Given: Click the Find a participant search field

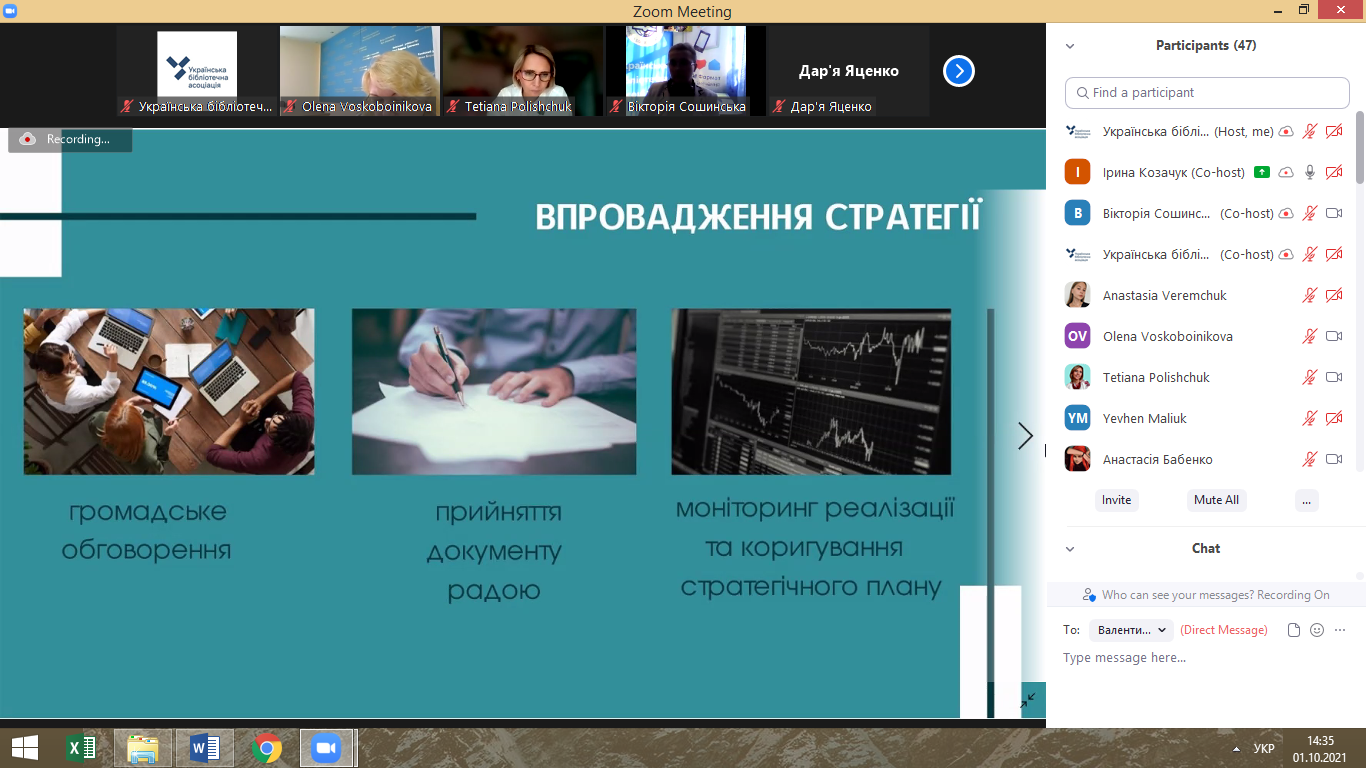Looking at the screenshot, I should [x=1207, y=93].
